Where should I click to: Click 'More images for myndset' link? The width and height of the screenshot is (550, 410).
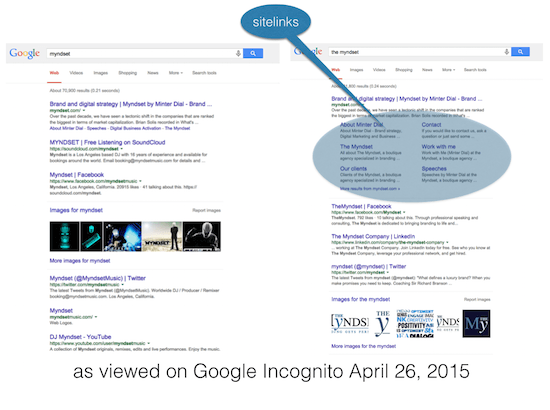coord(80,261)
